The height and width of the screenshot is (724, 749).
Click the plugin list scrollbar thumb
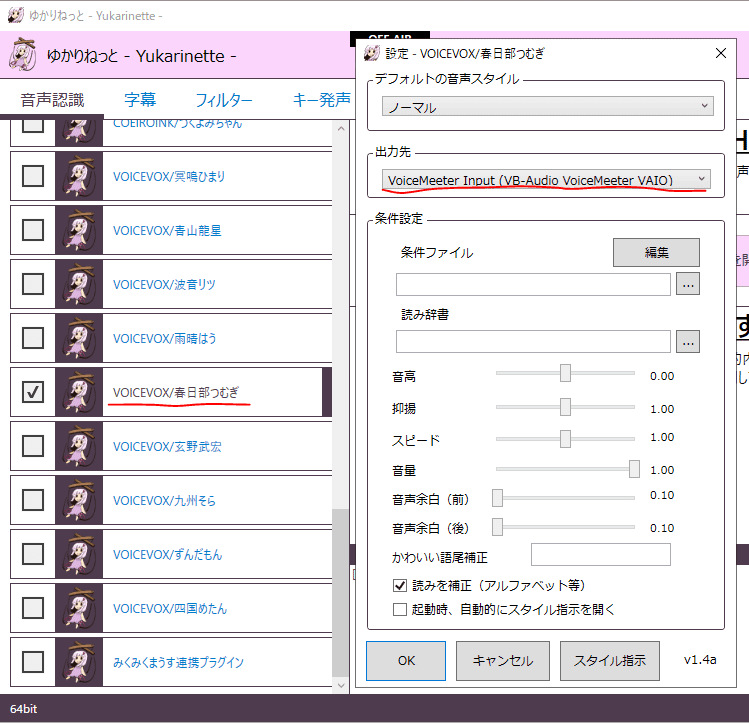click(341, 593)
